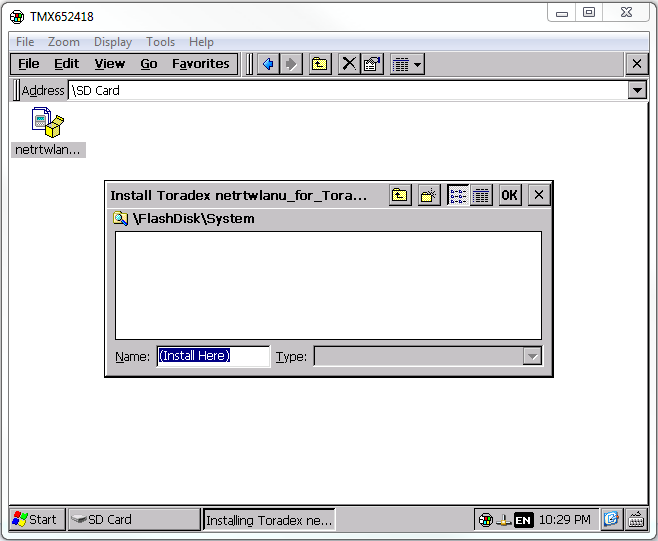Click the EN language indicator
Image resolution: width=658 pixels, height=541 pixels.
pyautogui.click(x=523, y=521)
